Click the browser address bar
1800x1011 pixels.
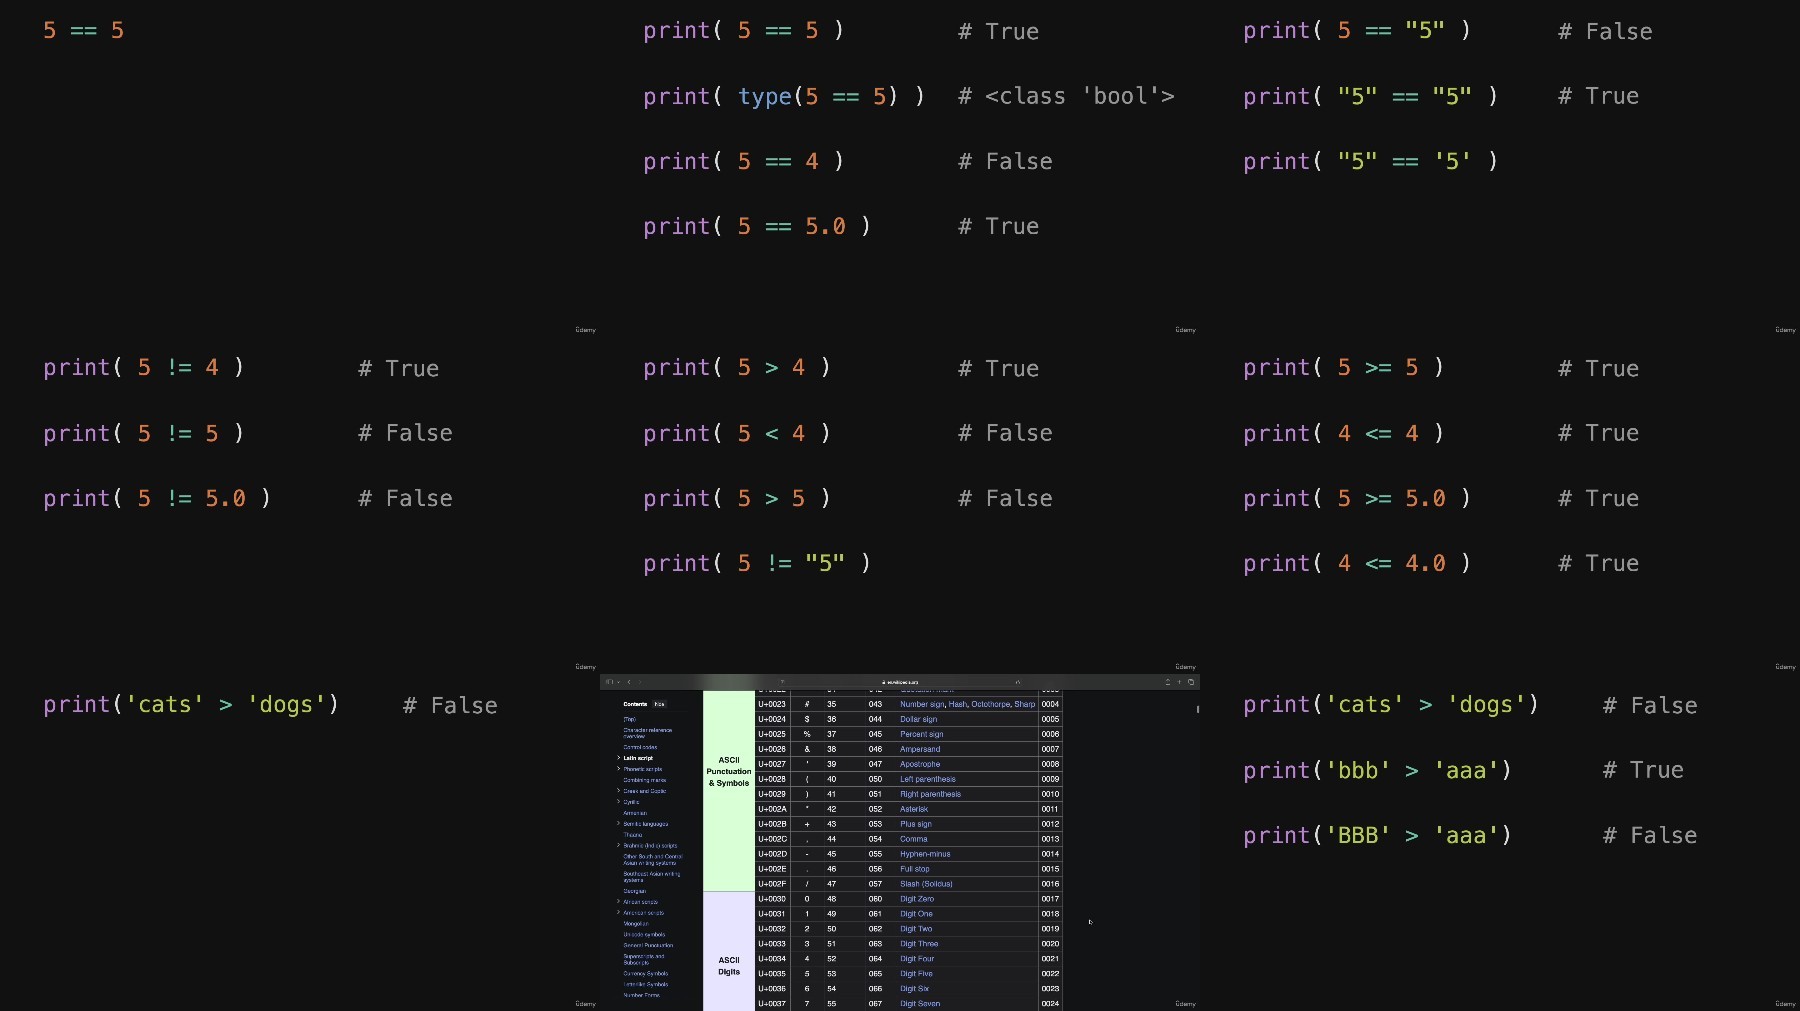[900, 682]
